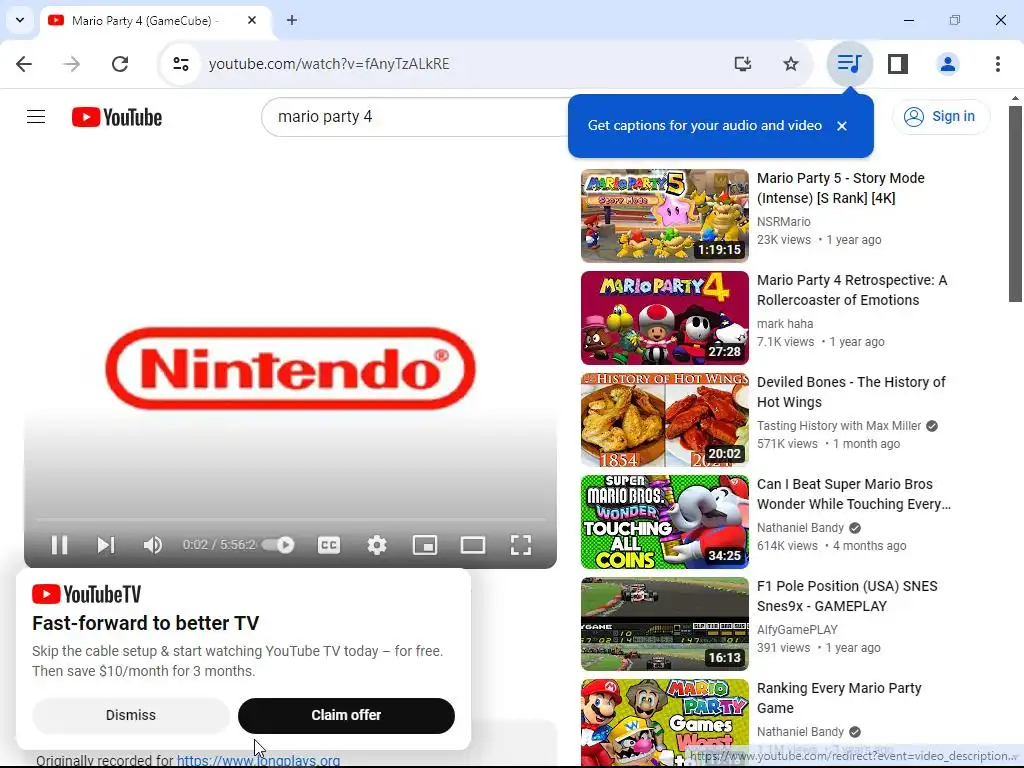Visit NSRMario channel
The height and width of the screenshot is (768, 1024).
[783, 222]
